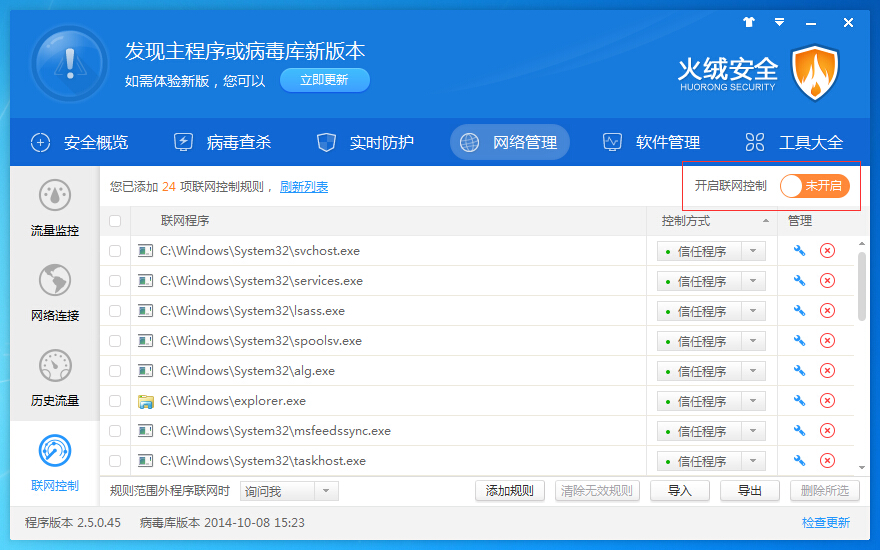Toggle the 开启联网控制 switch on
The image size is (880, 550).
coord(814,186)
